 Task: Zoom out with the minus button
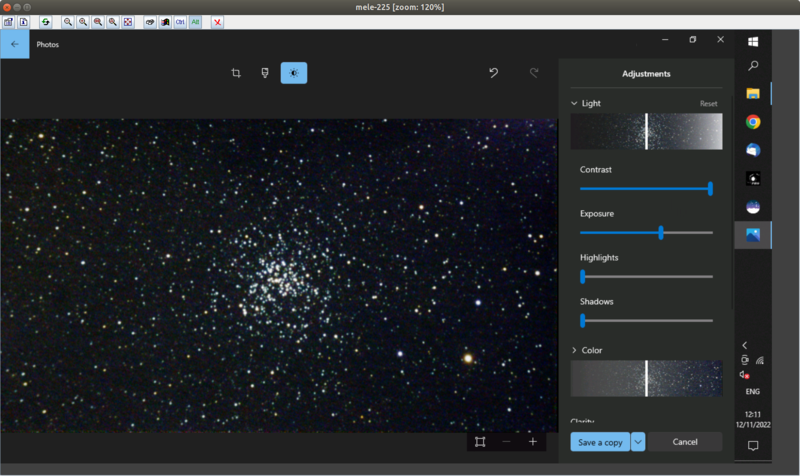[506, 442]
